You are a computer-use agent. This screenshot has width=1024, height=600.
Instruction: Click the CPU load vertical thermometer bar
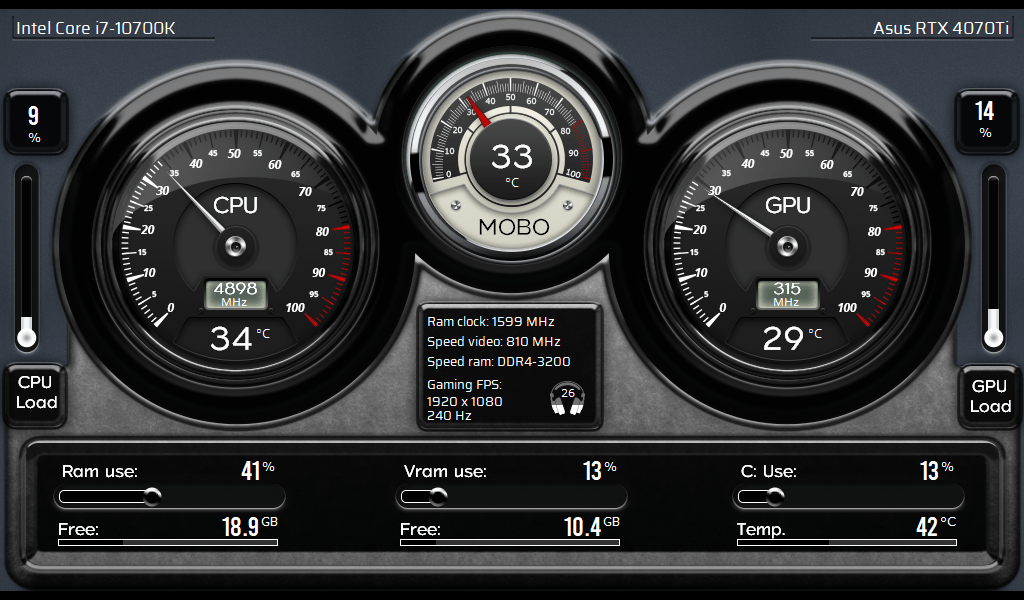click(x=27, y=260)
